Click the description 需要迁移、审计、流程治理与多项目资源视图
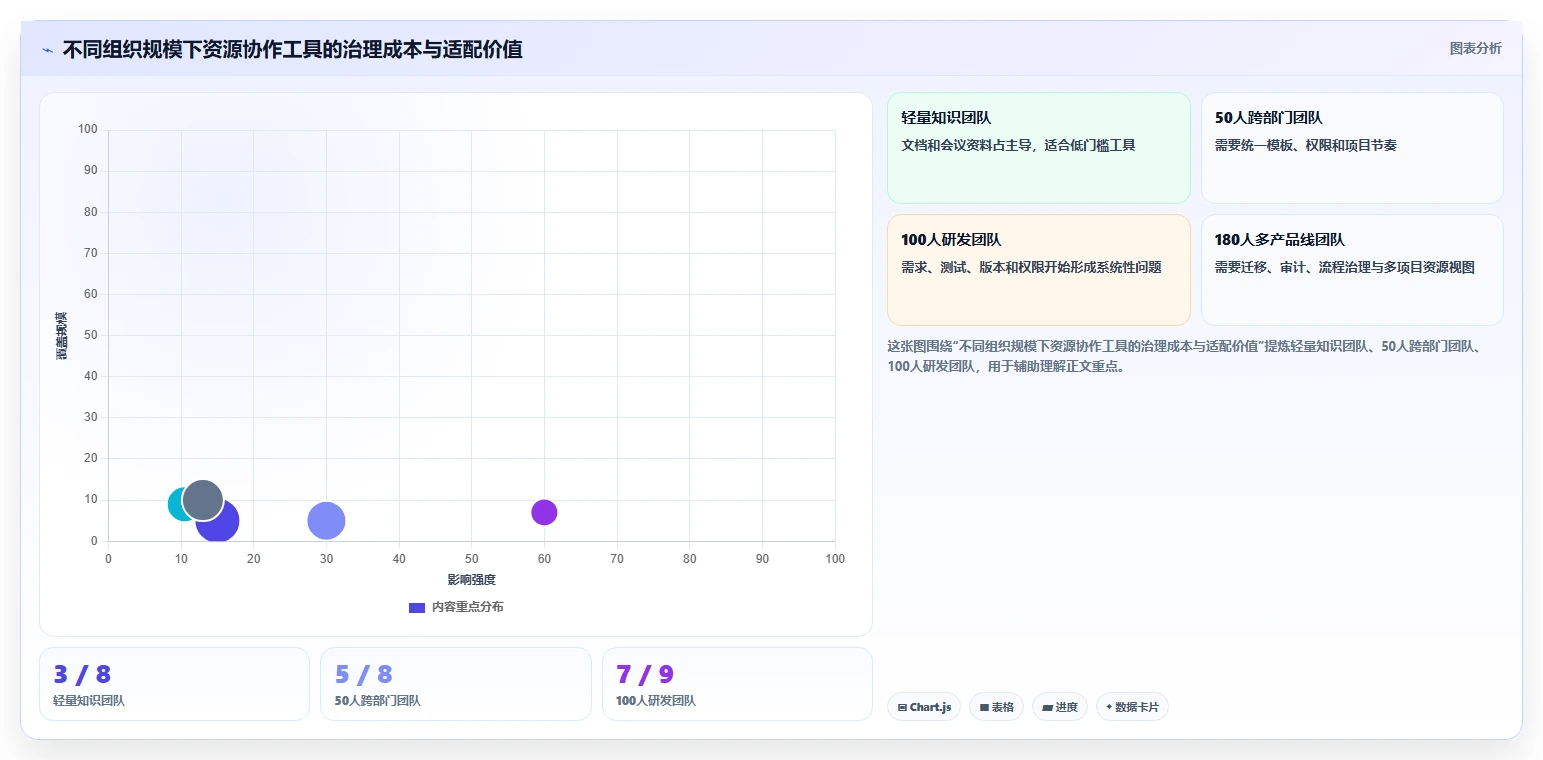Viewport: 1543px width, 760px height. [x=1345, y=267]
